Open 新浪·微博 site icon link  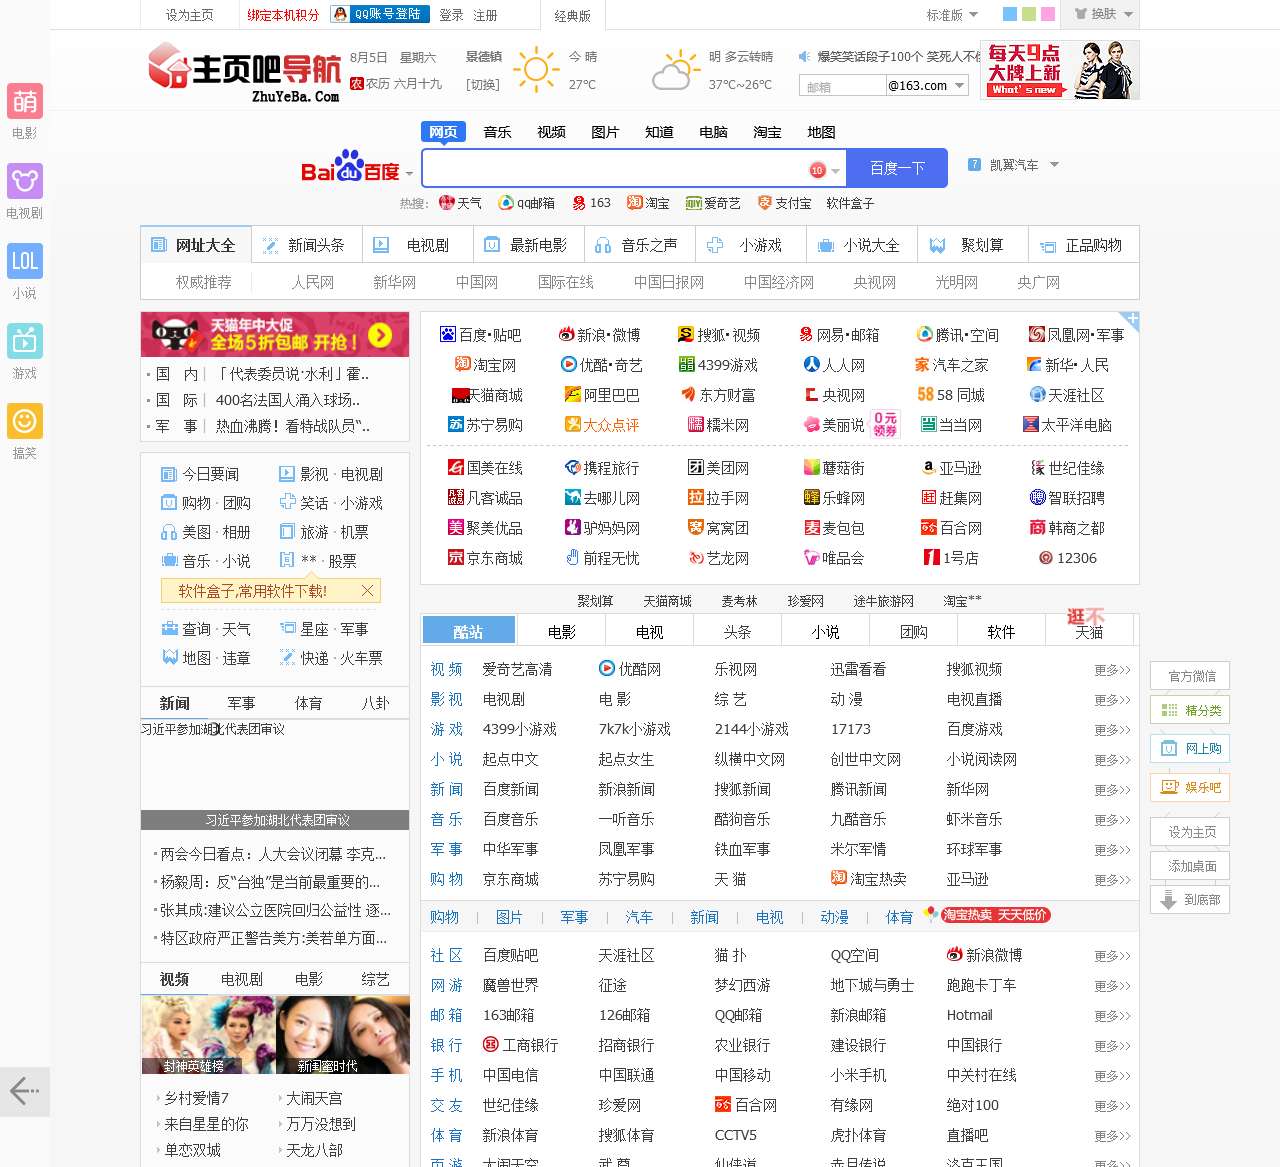click(x=599, y=335)
